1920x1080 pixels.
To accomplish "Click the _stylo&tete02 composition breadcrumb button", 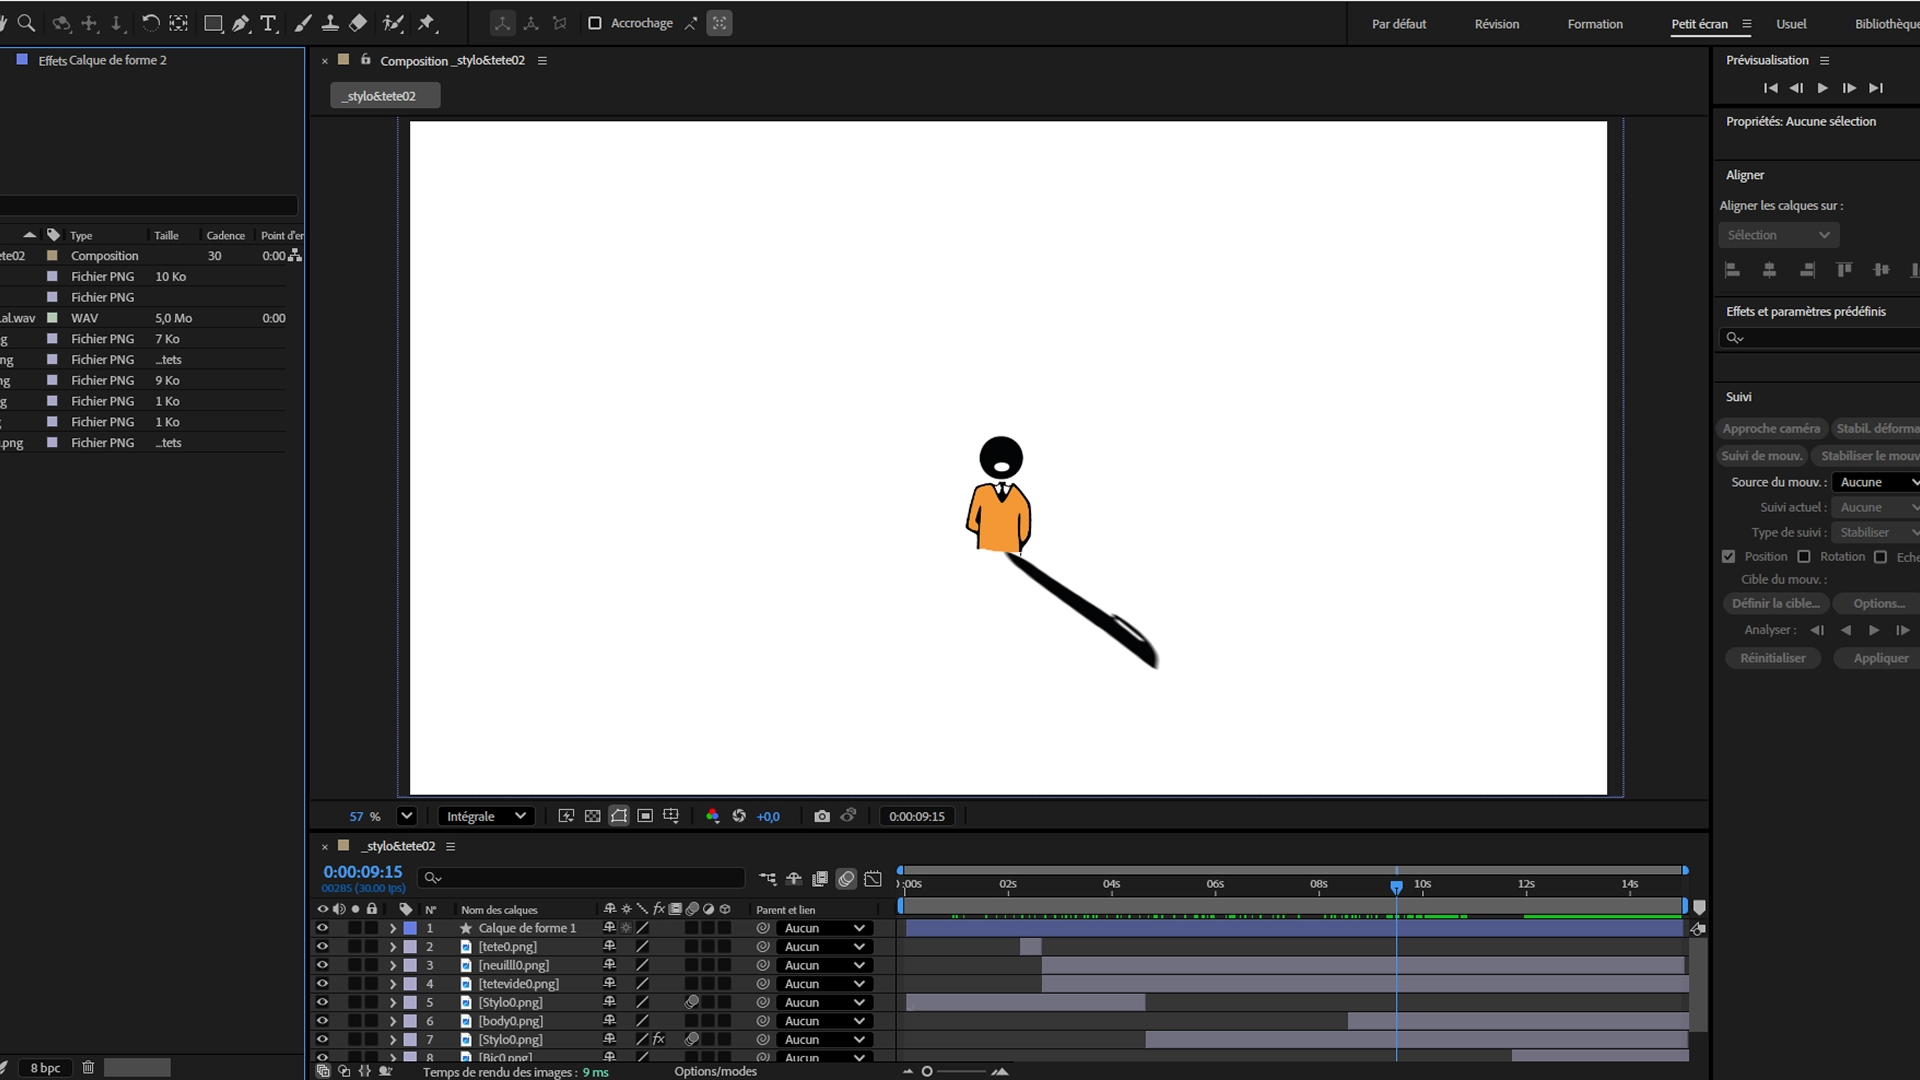I will click(385, 96).
